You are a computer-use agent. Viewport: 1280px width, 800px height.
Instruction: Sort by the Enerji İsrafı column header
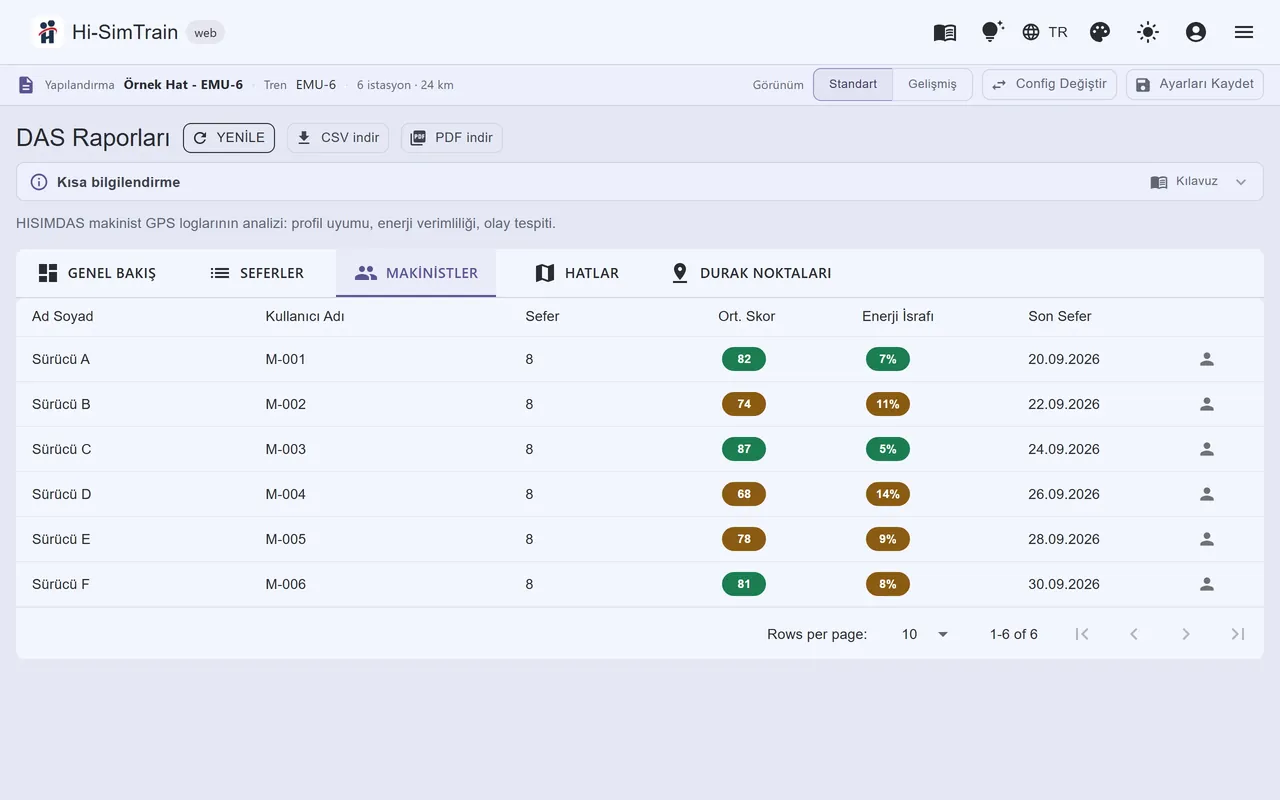point(898,316)
